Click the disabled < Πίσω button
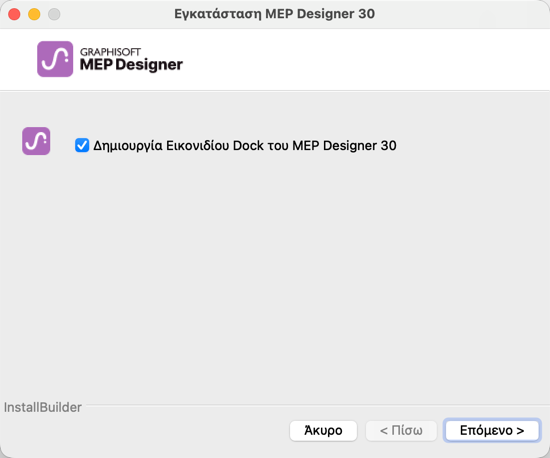The width and height of the screenshot is (550, 458). pos(401,430)
